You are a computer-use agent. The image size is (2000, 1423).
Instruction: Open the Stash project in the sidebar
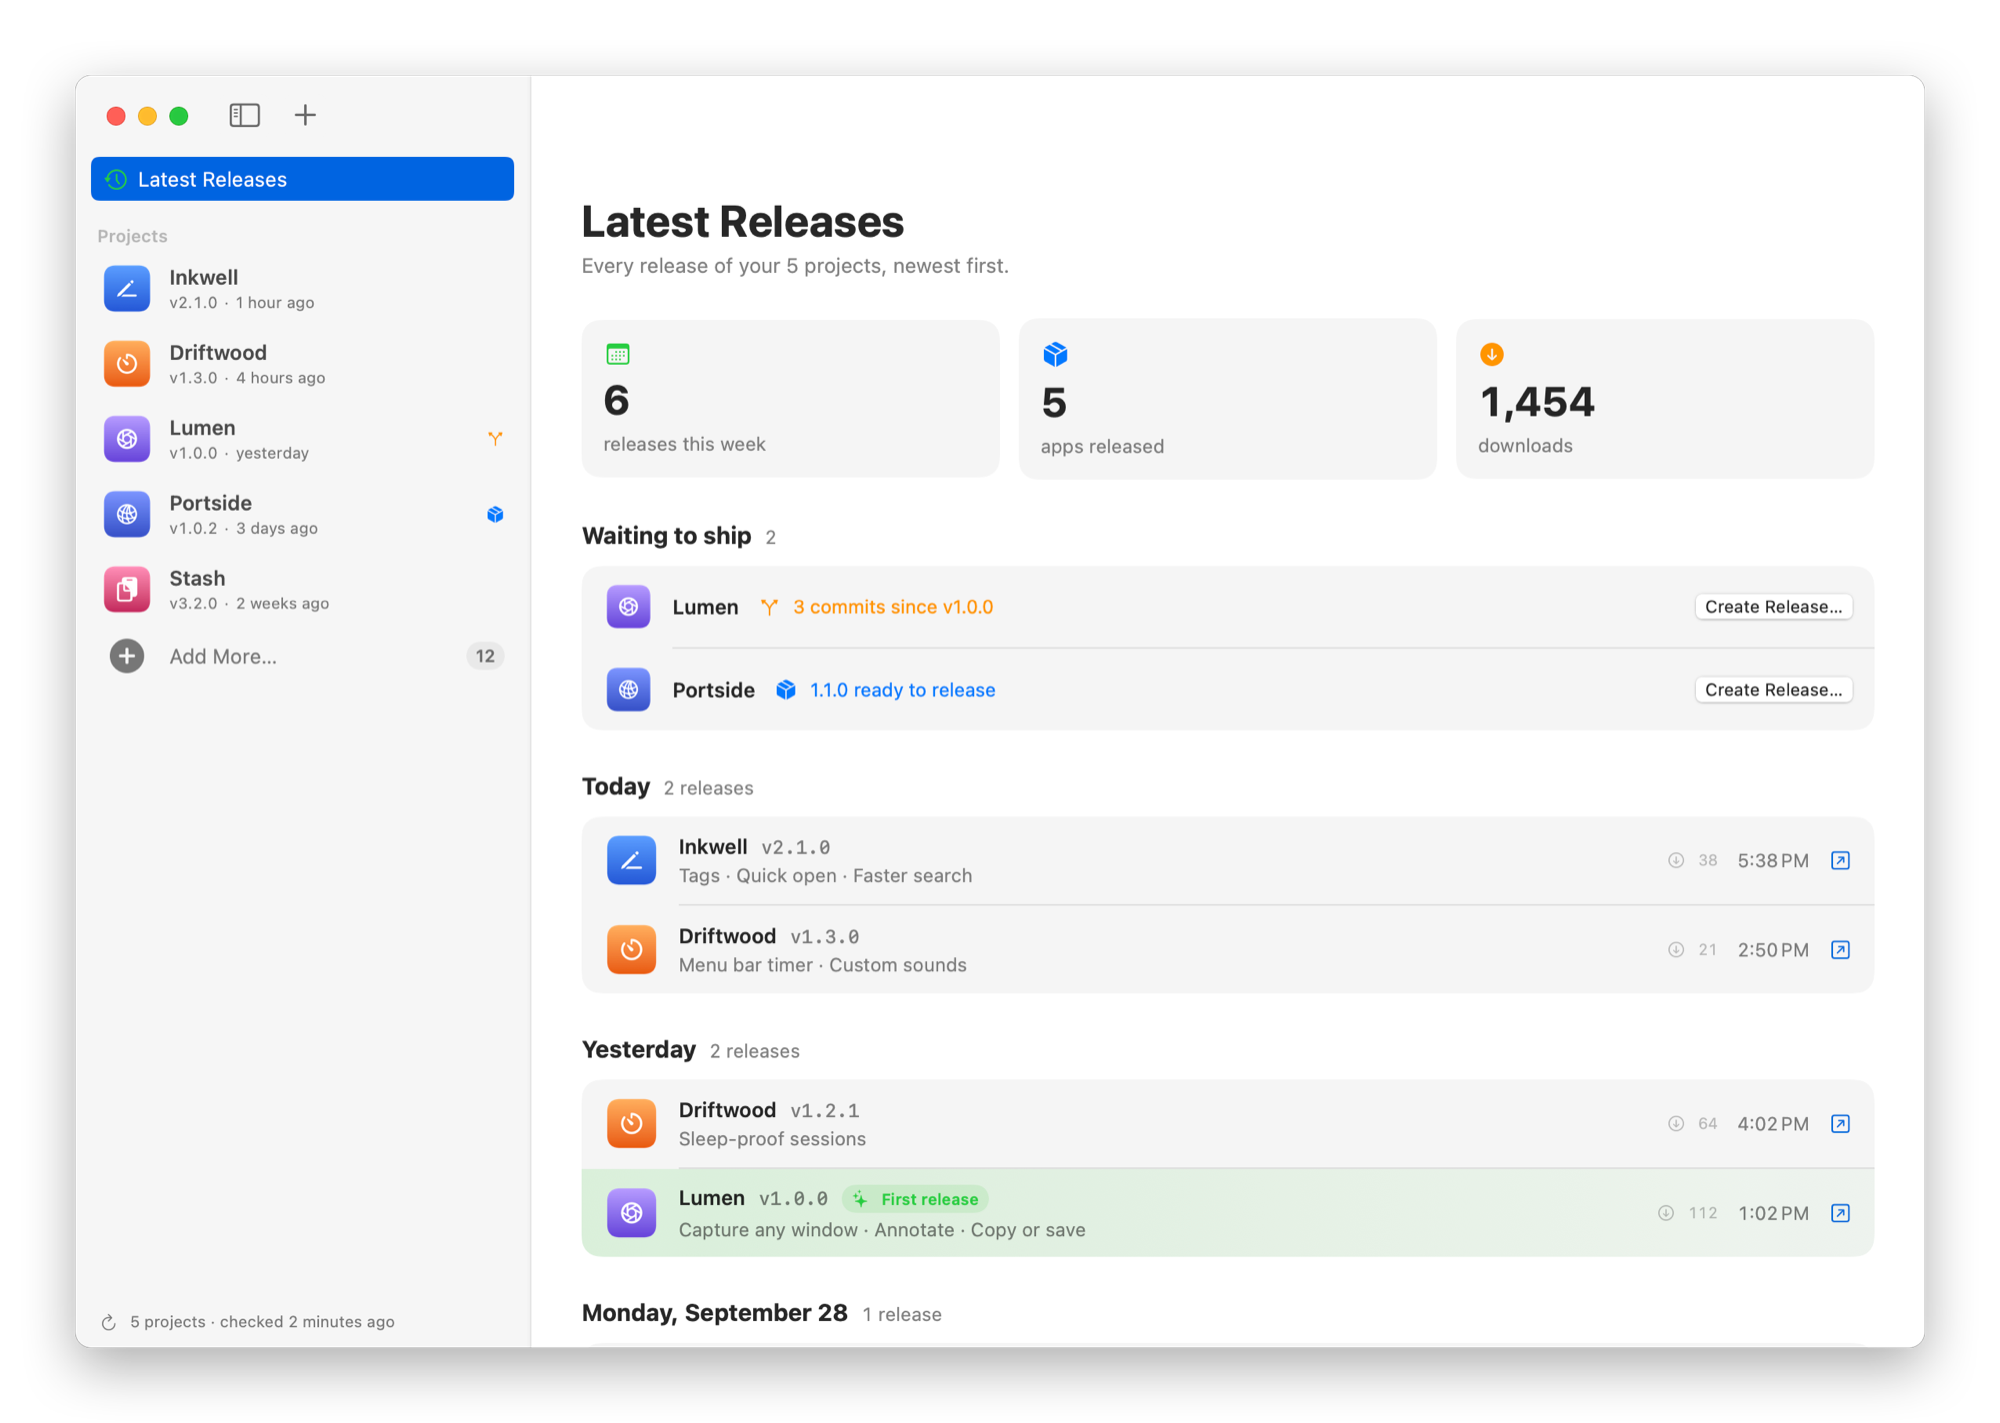[x=302, y=590]
